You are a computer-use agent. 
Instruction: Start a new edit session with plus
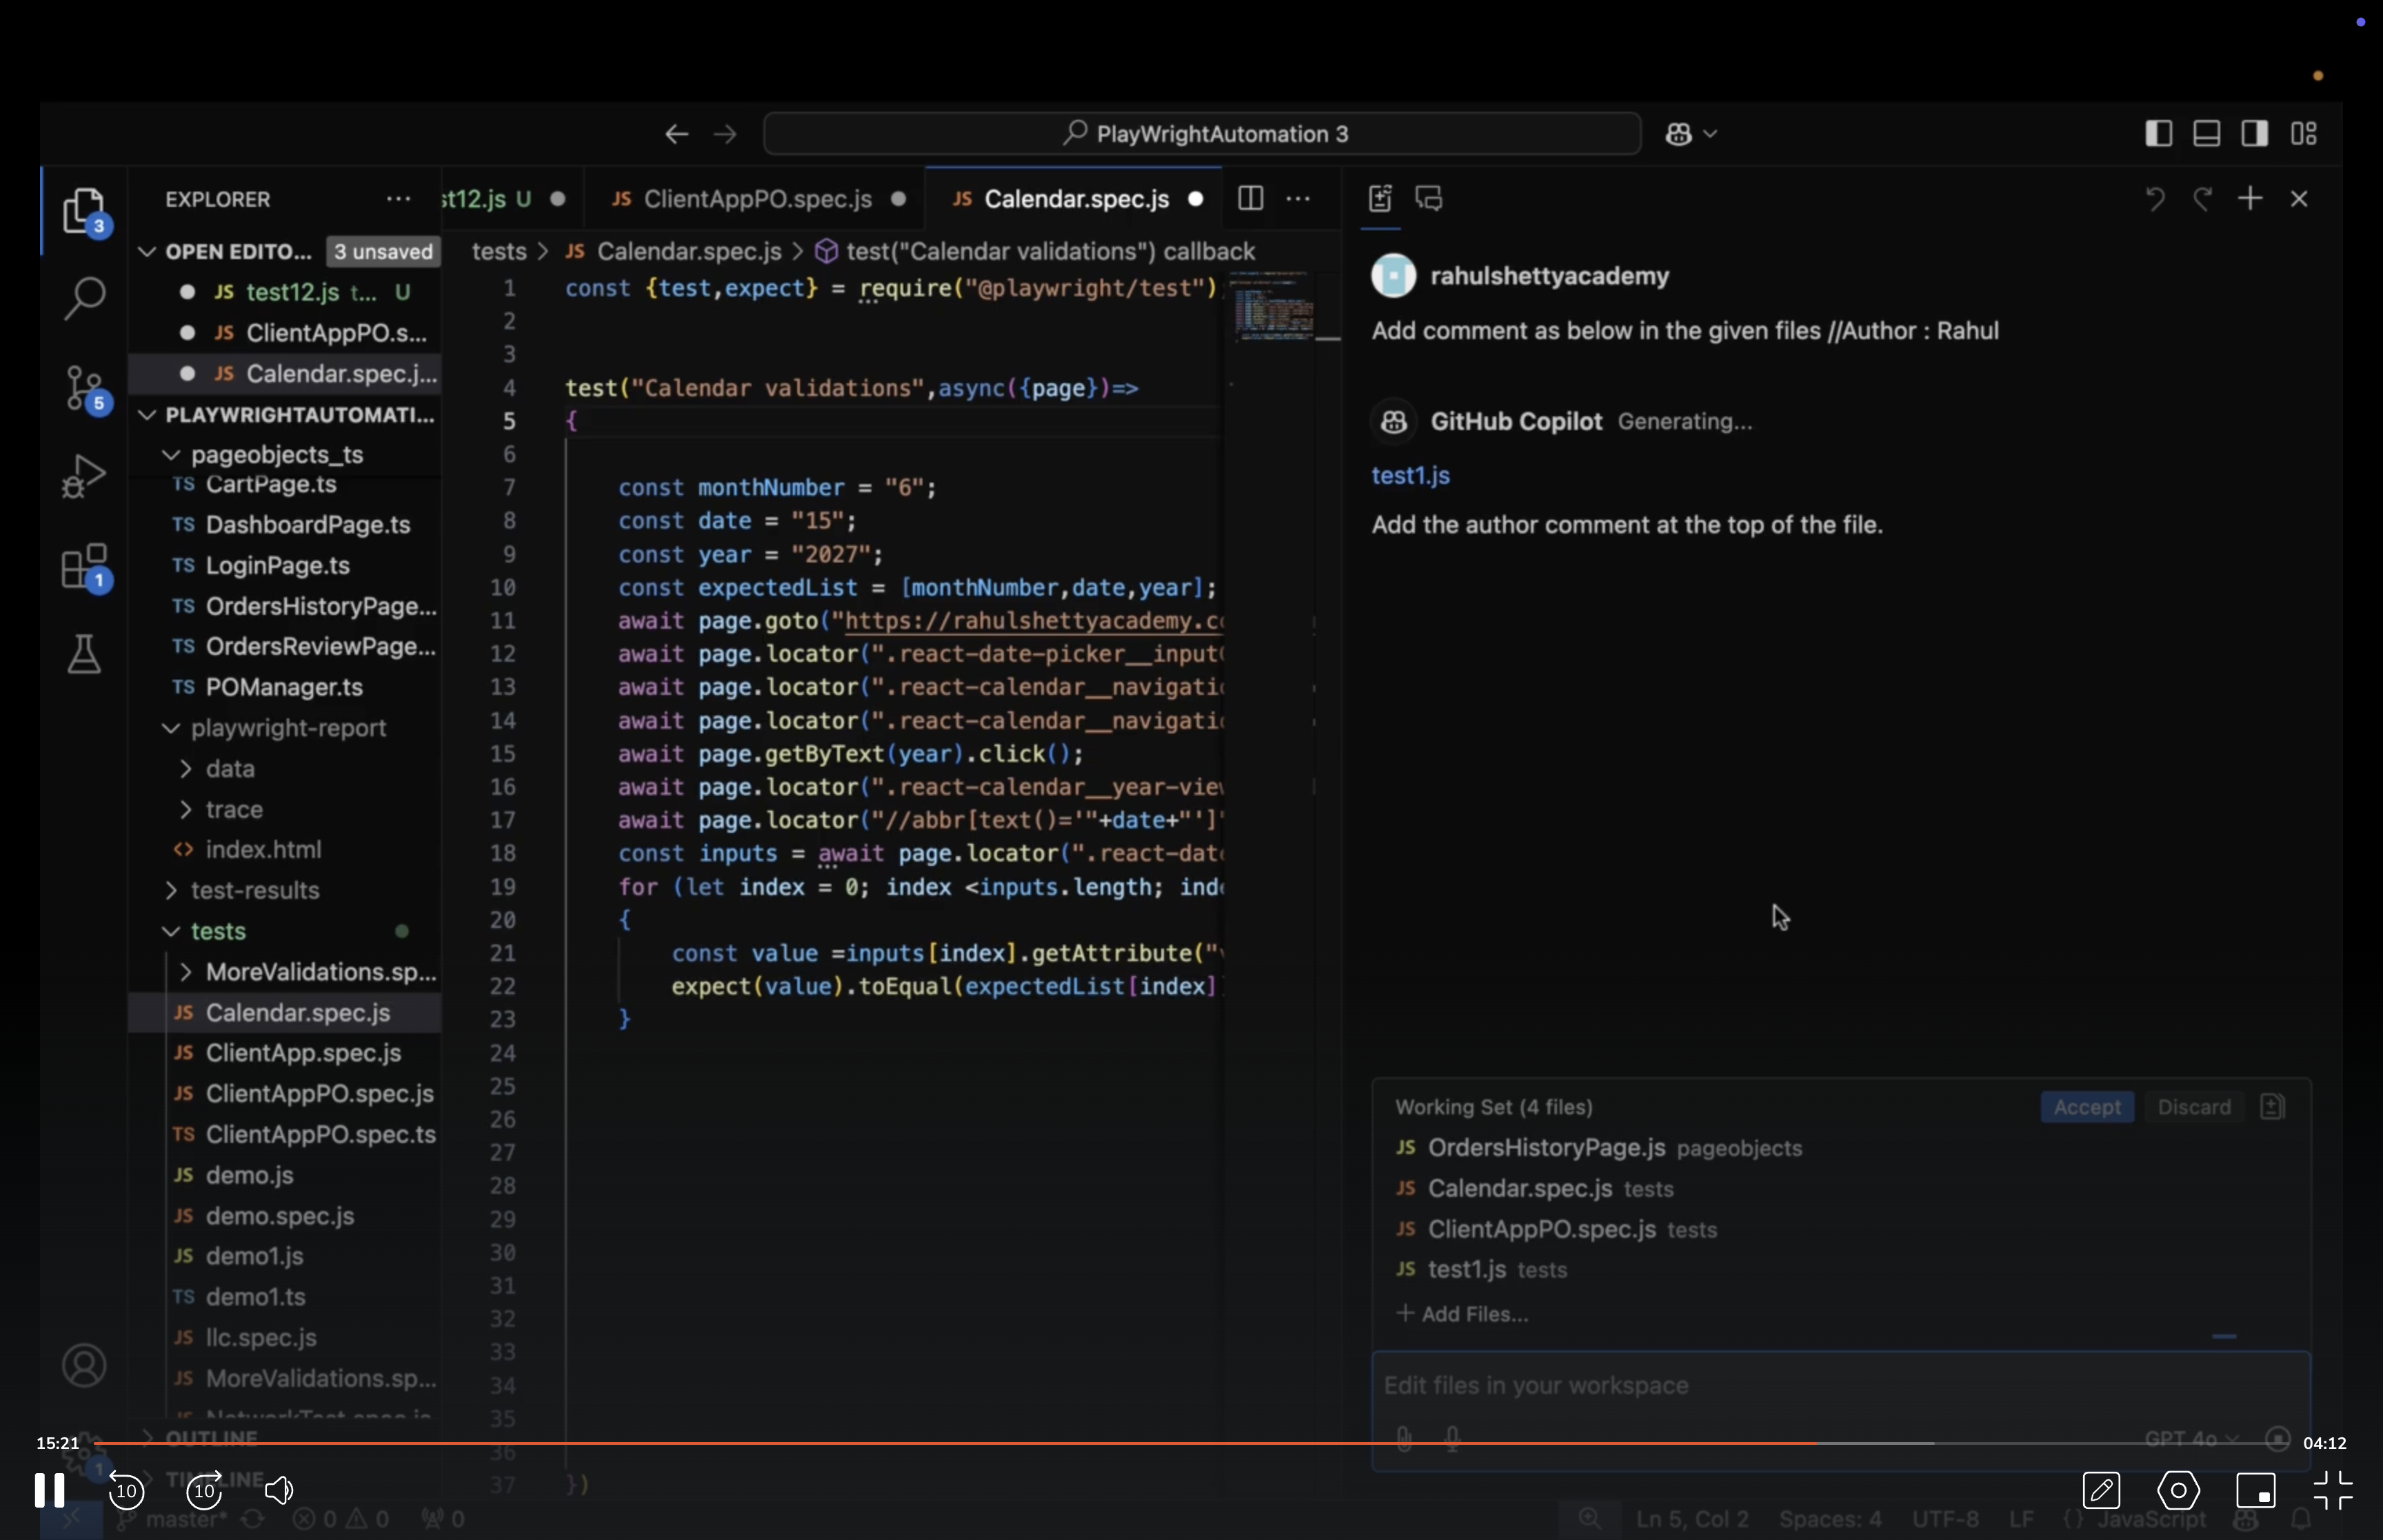pos(2250,199)
